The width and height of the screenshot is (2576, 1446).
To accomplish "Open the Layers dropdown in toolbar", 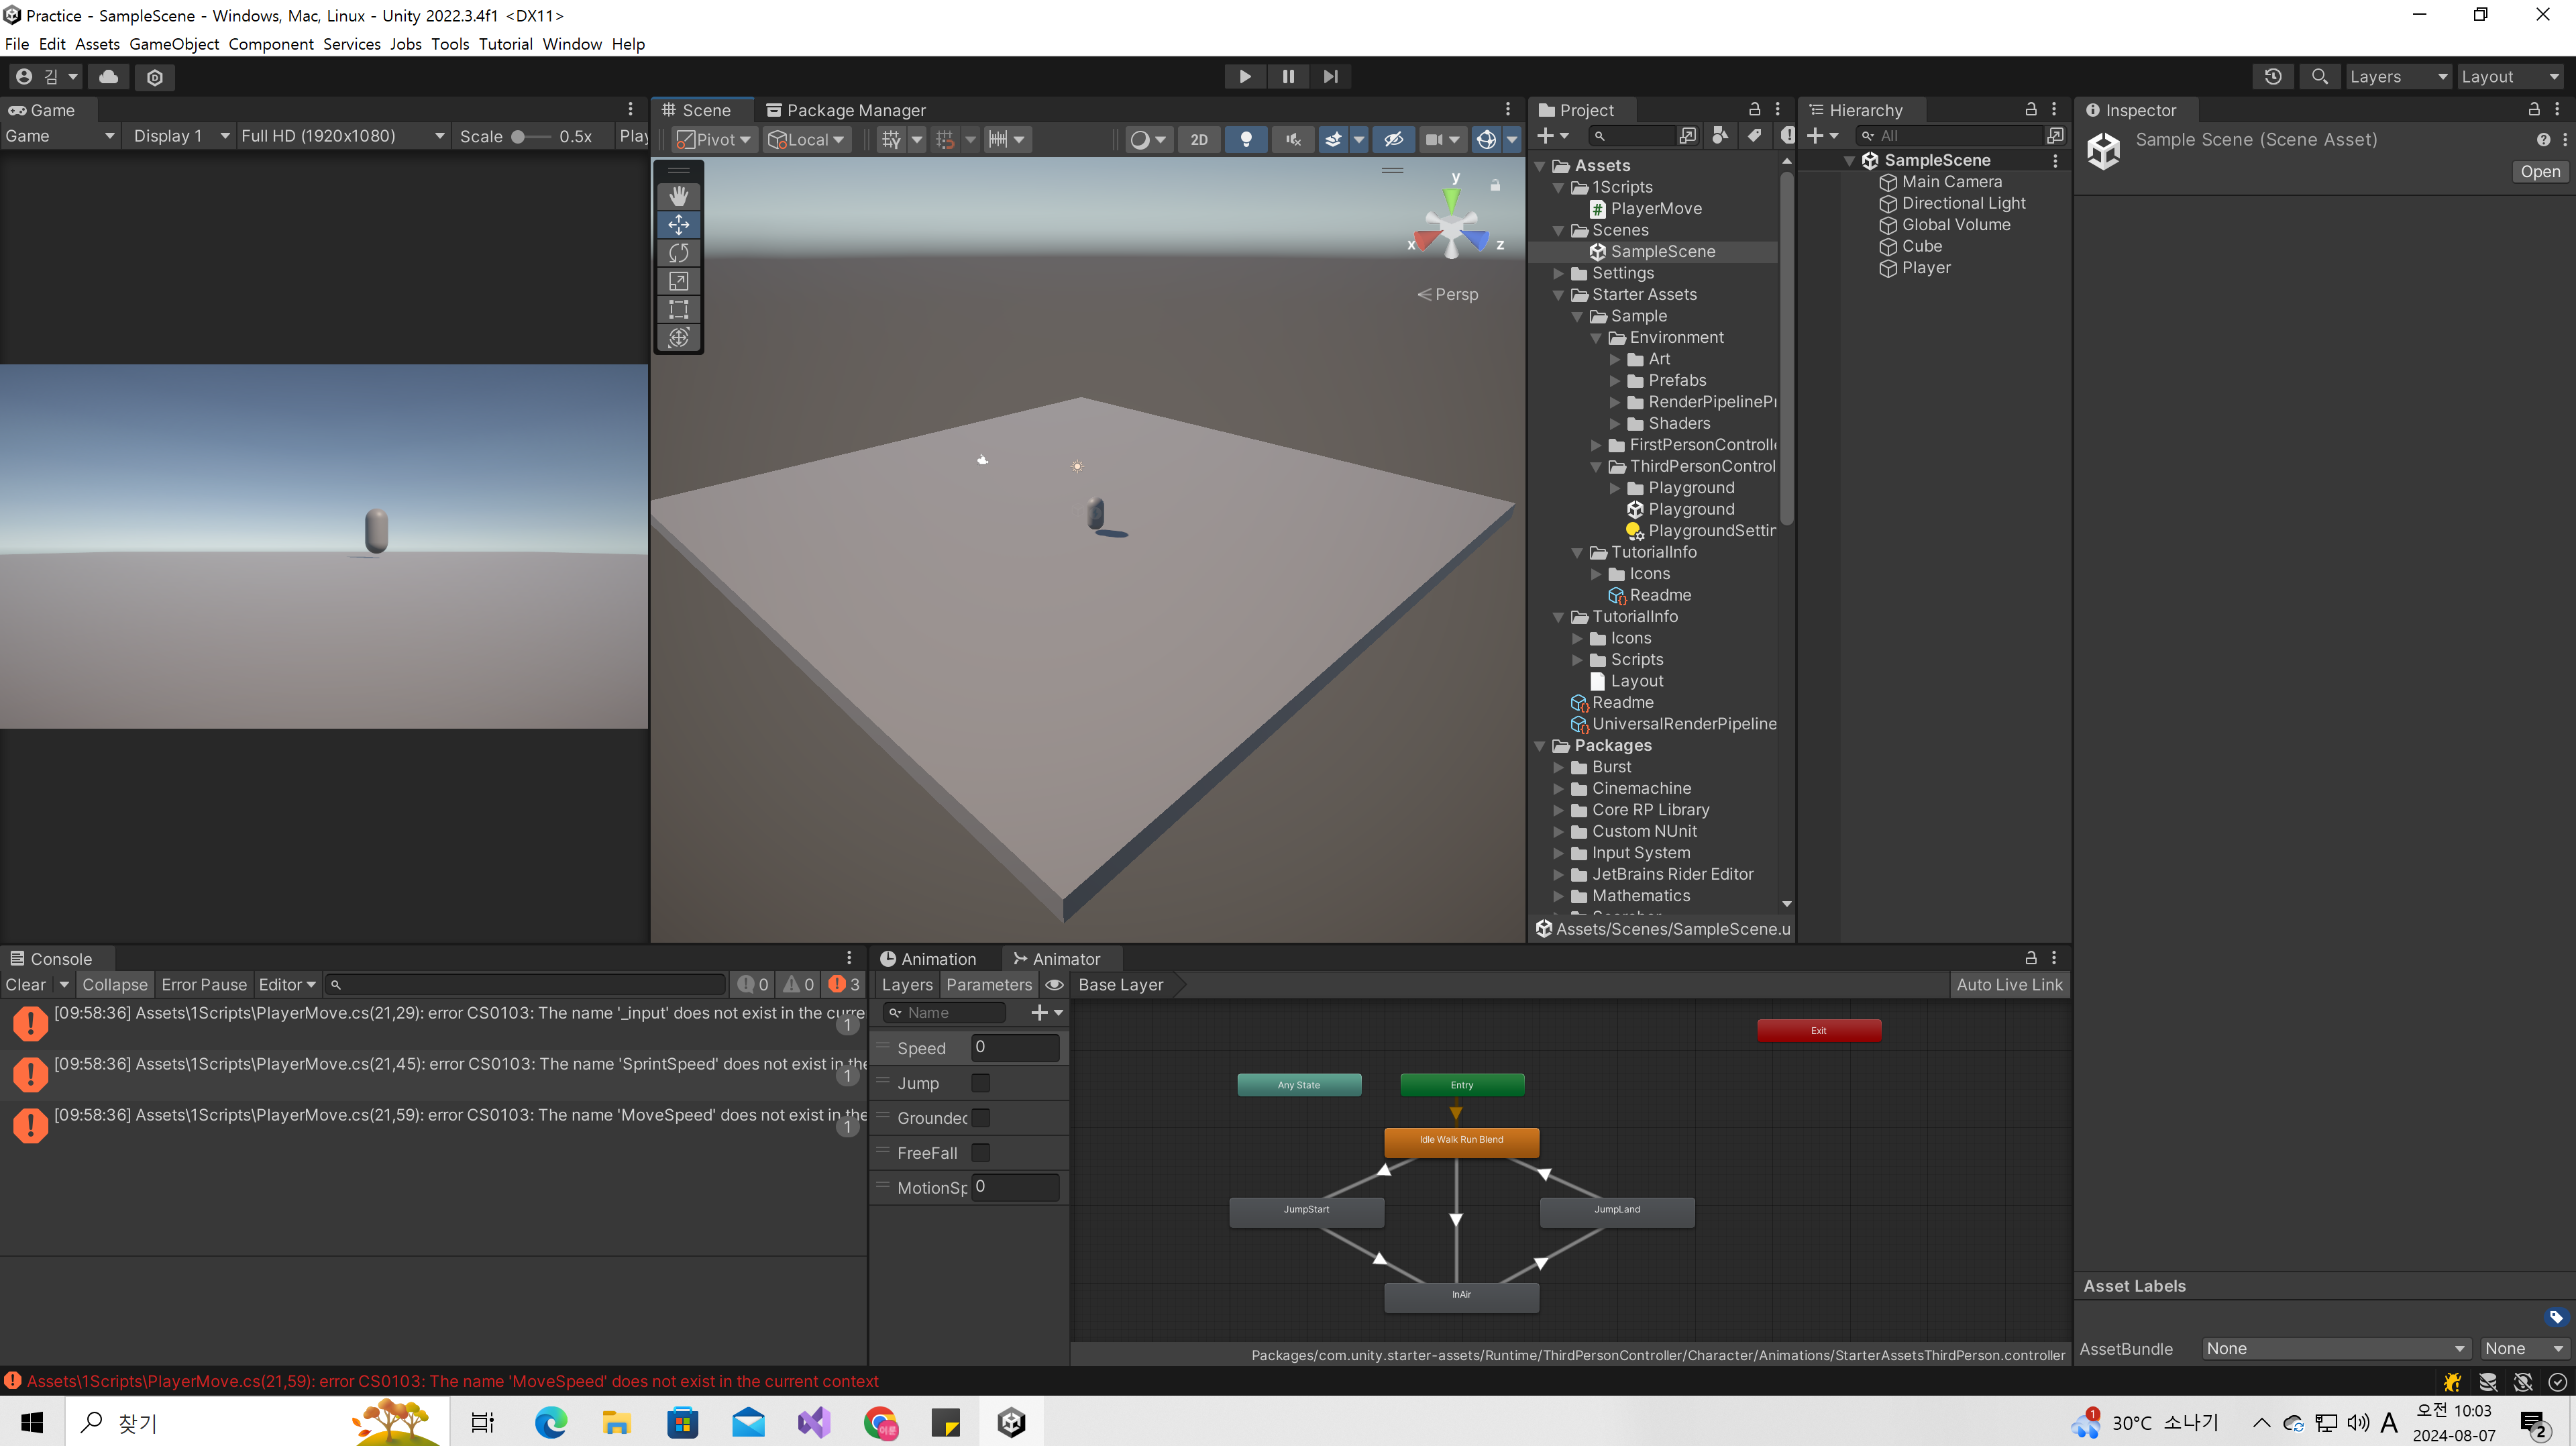I will [x=2397, y=76].
